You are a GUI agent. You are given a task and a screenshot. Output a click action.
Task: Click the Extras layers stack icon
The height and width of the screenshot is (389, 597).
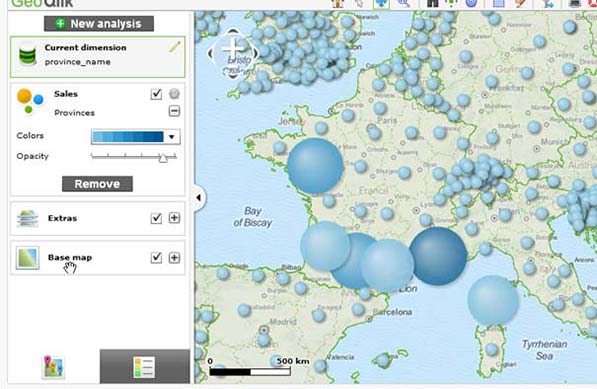tap(27, 218)
